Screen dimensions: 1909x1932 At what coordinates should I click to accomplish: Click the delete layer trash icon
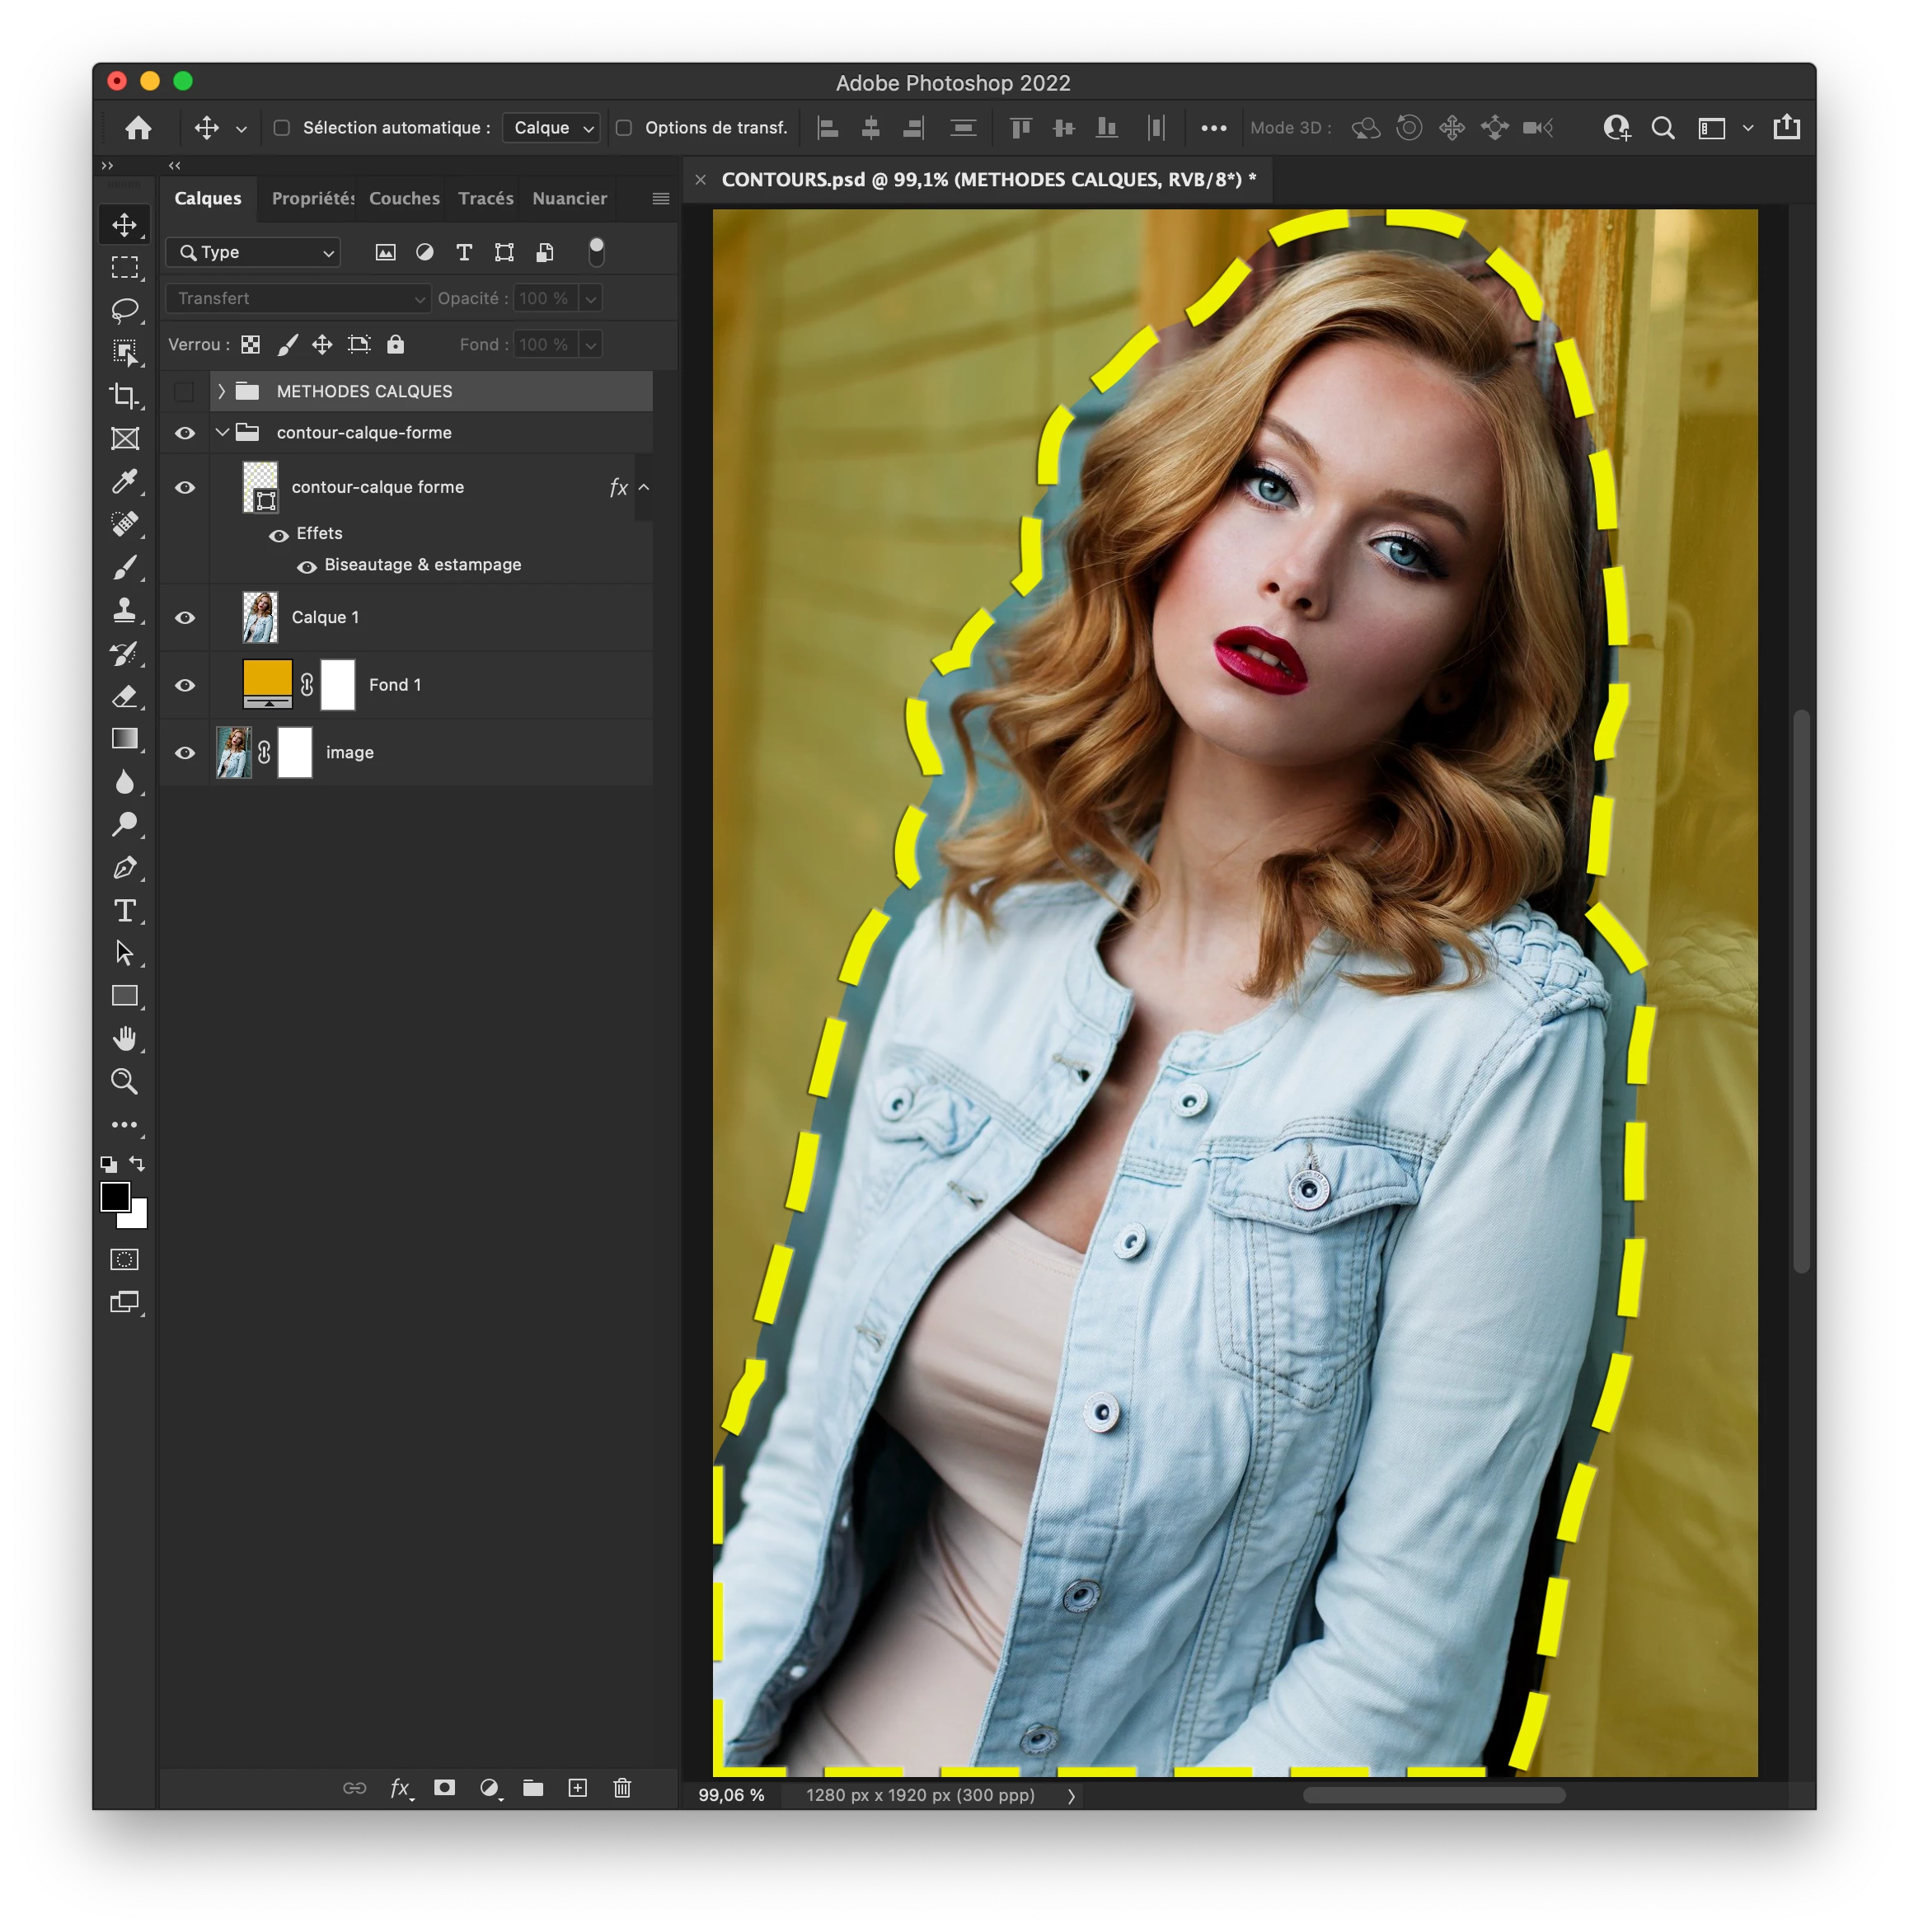622,1788
